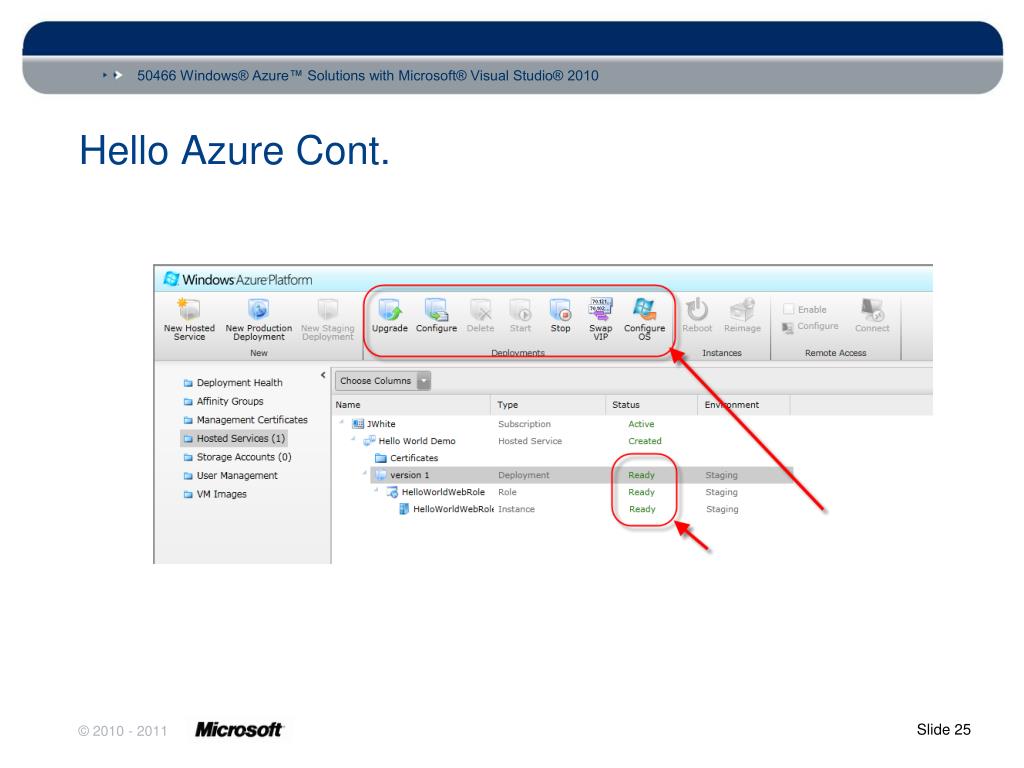
Task: Click the Role type cell
Action: tap(507, 492)
